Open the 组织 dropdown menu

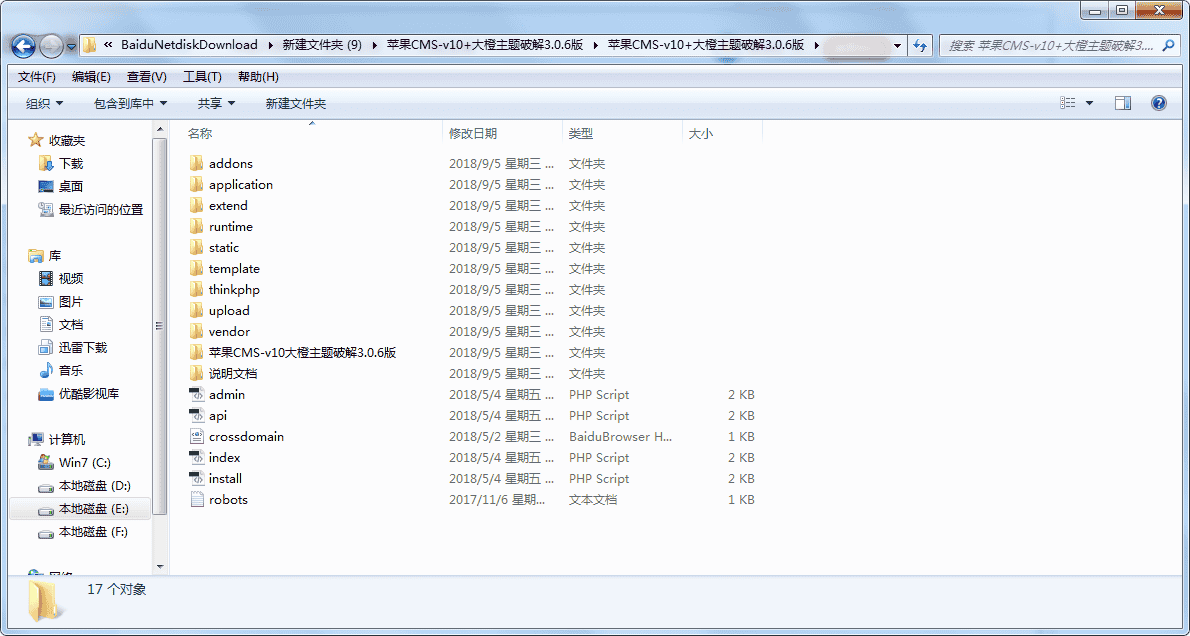coord(45,104)
